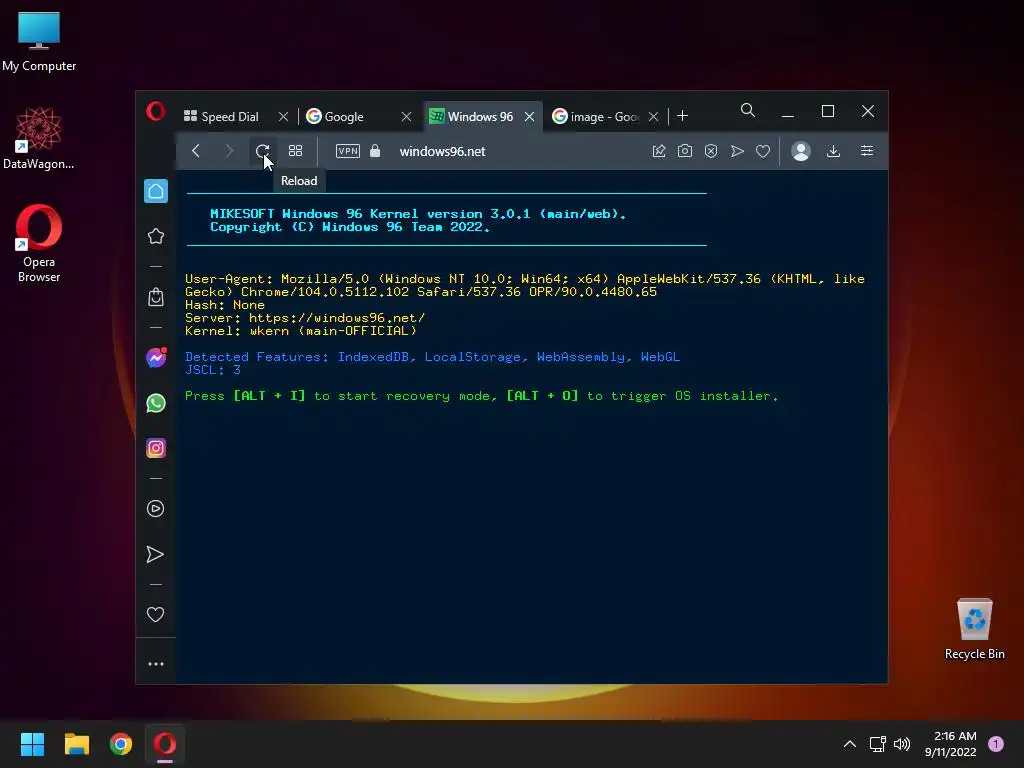Click the '[ALT + O]' OS installer text
Image resolution: width=1024 pixels, height=768 pixels.
click(542, 396)
